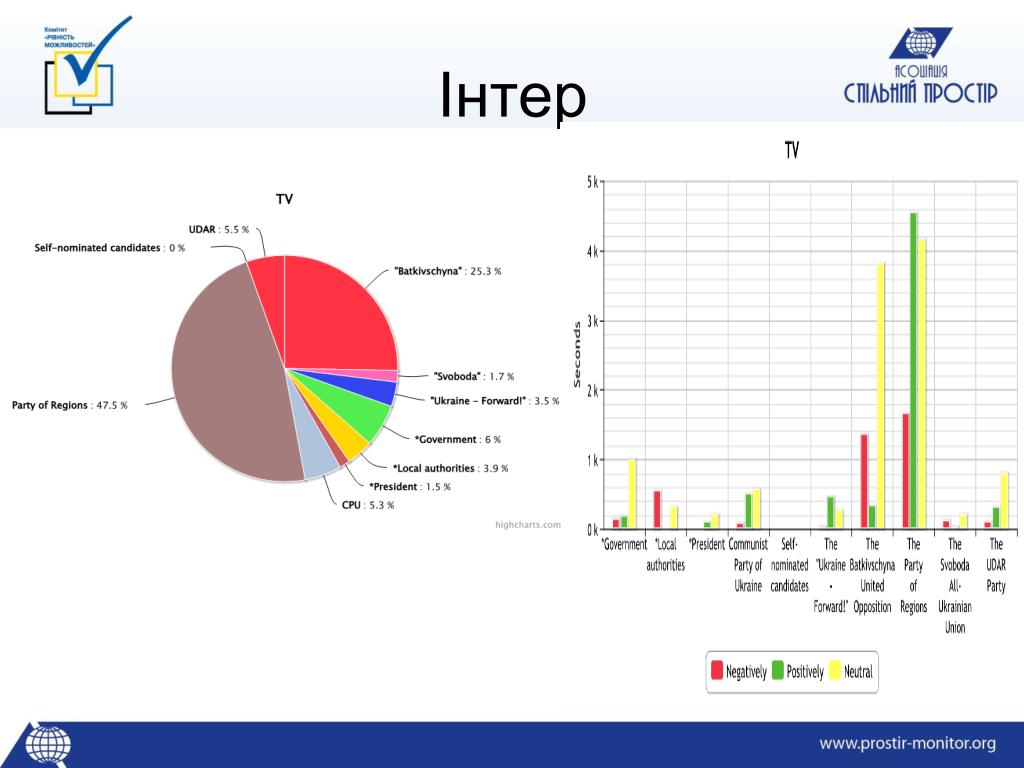Click the globe magnifier icon in footer
This screenshot has height=768, width=1024.
click(47, 746)
